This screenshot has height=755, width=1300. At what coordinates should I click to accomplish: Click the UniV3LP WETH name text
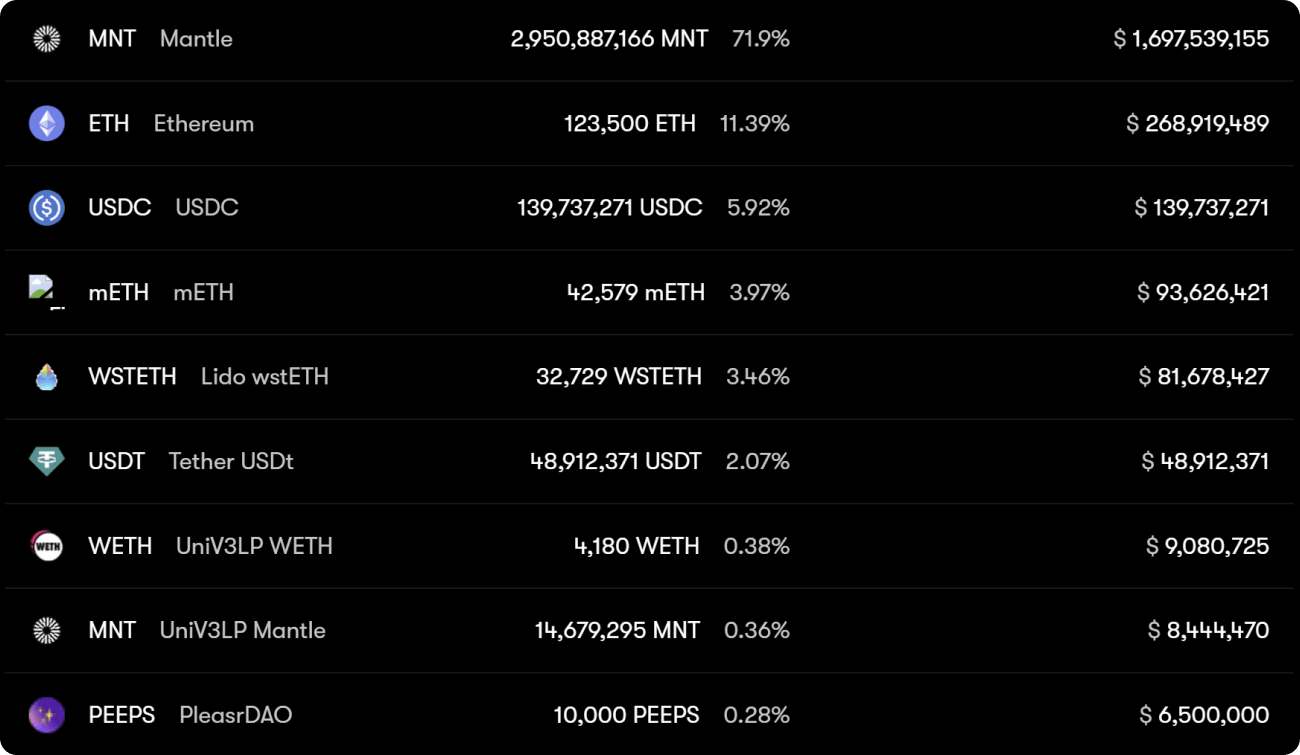[254, 546]
